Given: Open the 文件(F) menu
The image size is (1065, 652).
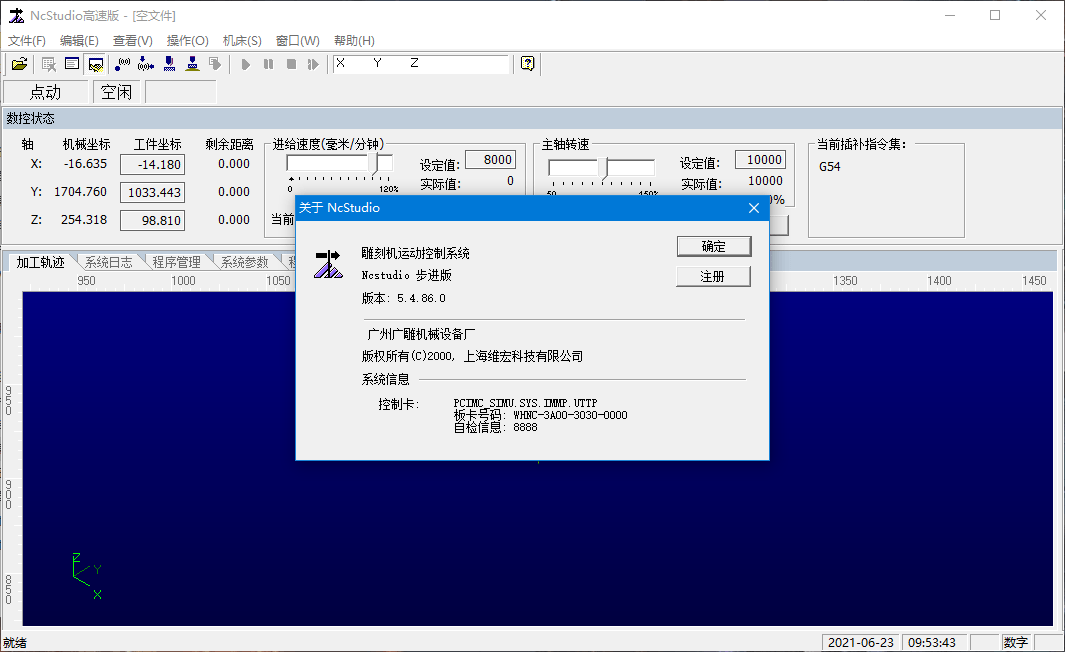Looking at the screenshot, I should pos(26,41).
